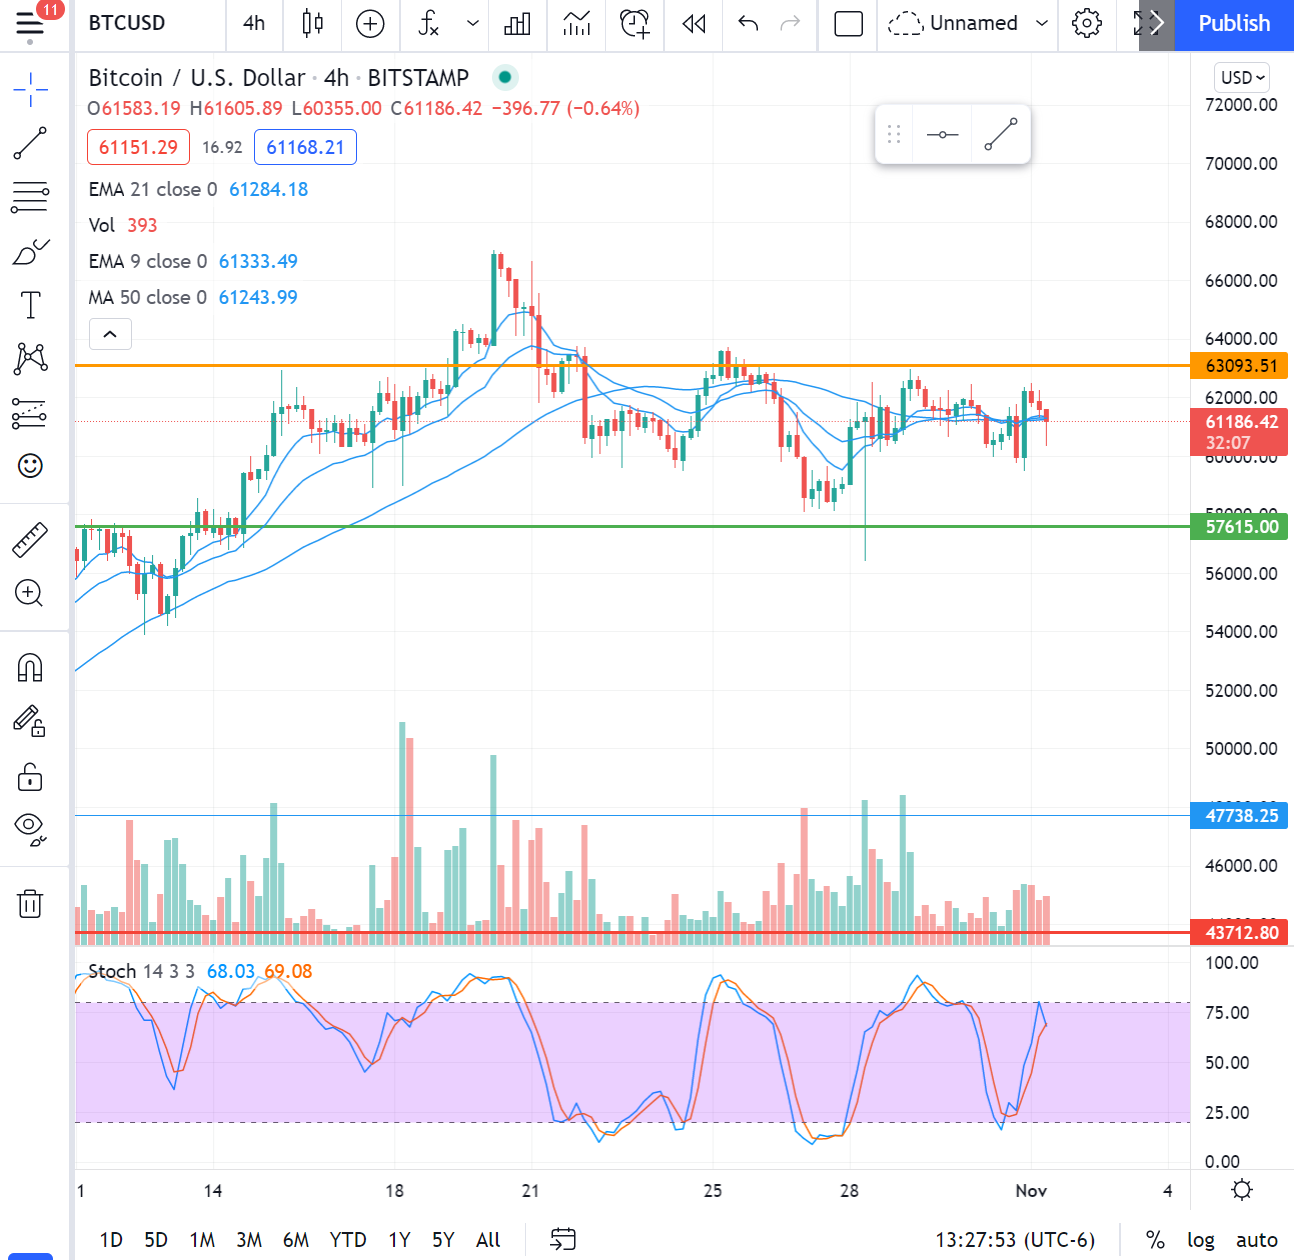The height and width of the screenshot is (1260, 1294).
Task: Set the date range to 5D
Action: (x=156, y=1240)
